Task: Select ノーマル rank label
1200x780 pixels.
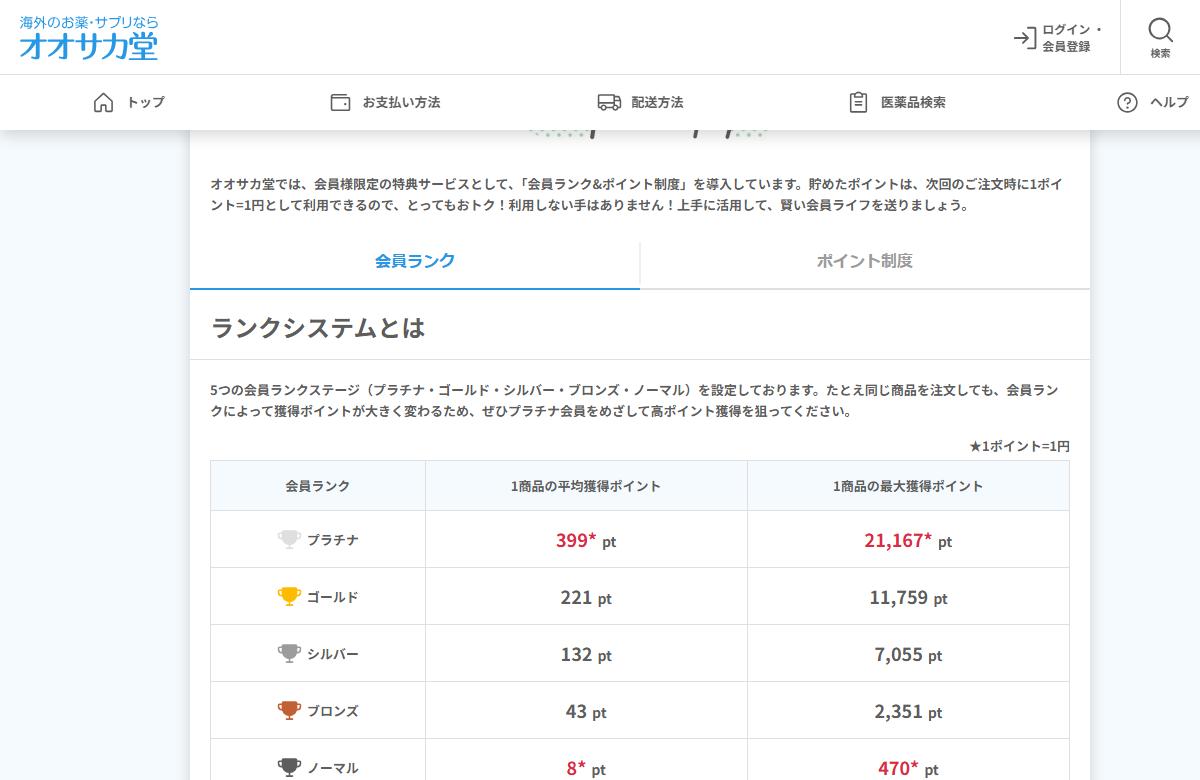Action: 333,768
